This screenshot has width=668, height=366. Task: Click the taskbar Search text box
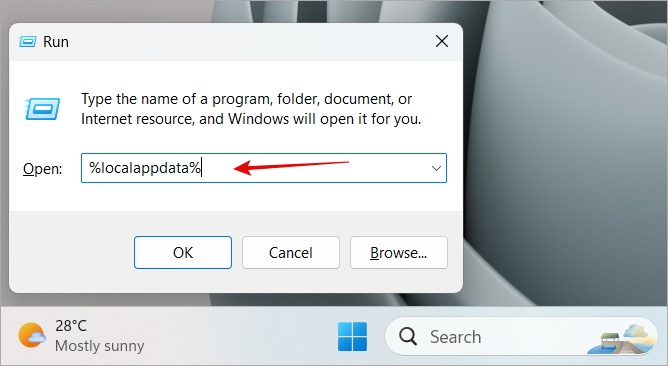click(x=521, y=337)
